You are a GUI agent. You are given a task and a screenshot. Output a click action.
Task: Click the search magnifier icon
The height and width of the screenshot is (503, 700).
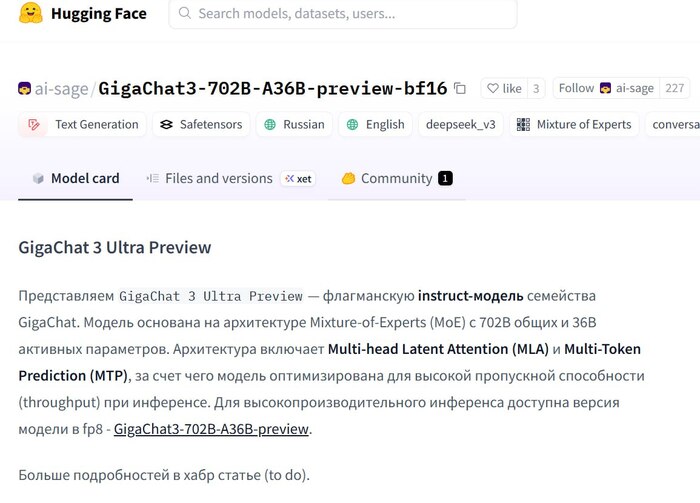coord(184,14)
